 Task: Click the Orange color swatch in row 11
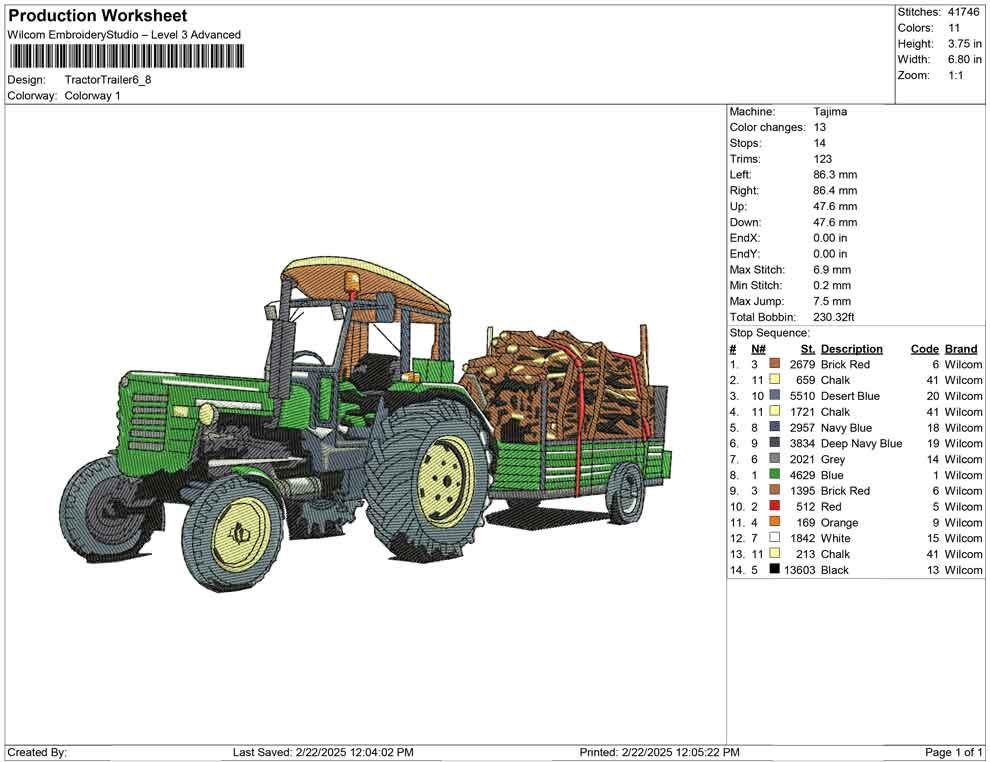[774, 522]
